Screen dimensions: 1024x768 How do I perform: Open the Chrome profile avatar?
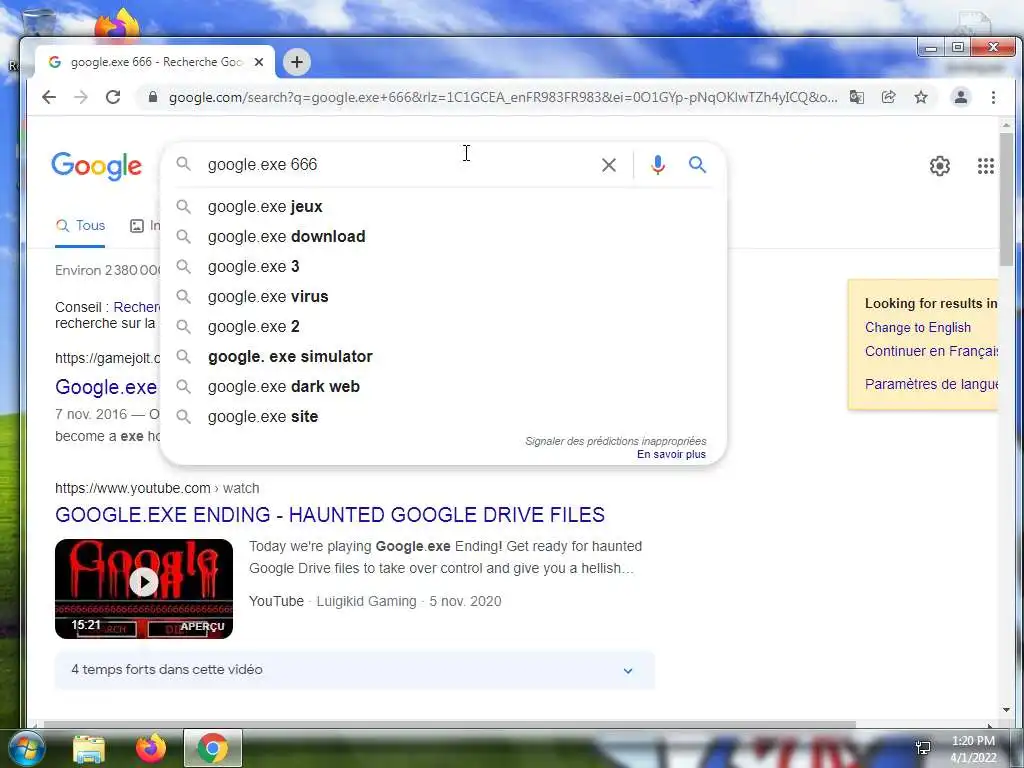961,97
